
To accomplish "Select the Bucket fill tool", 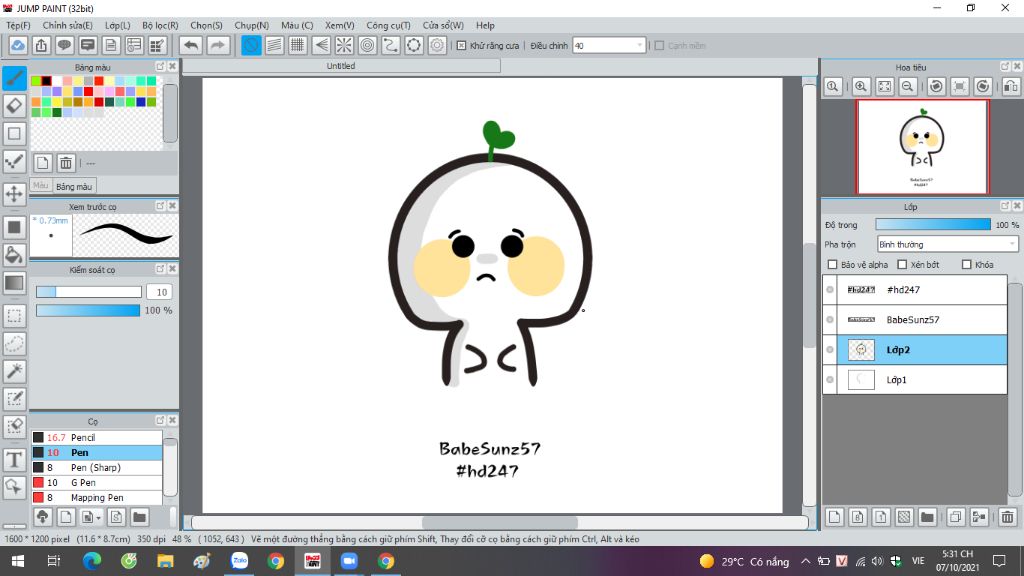I will coord(14,255).
